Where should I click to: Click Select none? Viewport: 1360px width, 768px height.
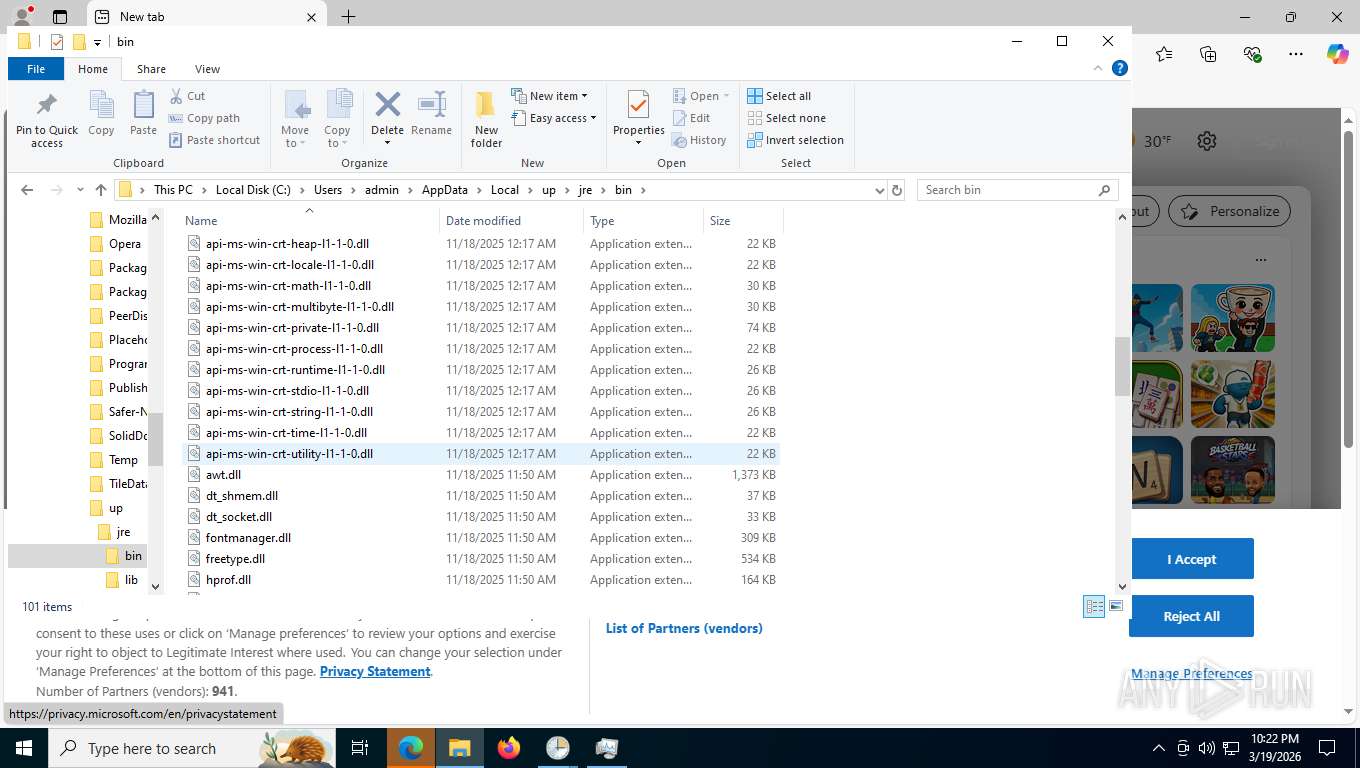787,118
